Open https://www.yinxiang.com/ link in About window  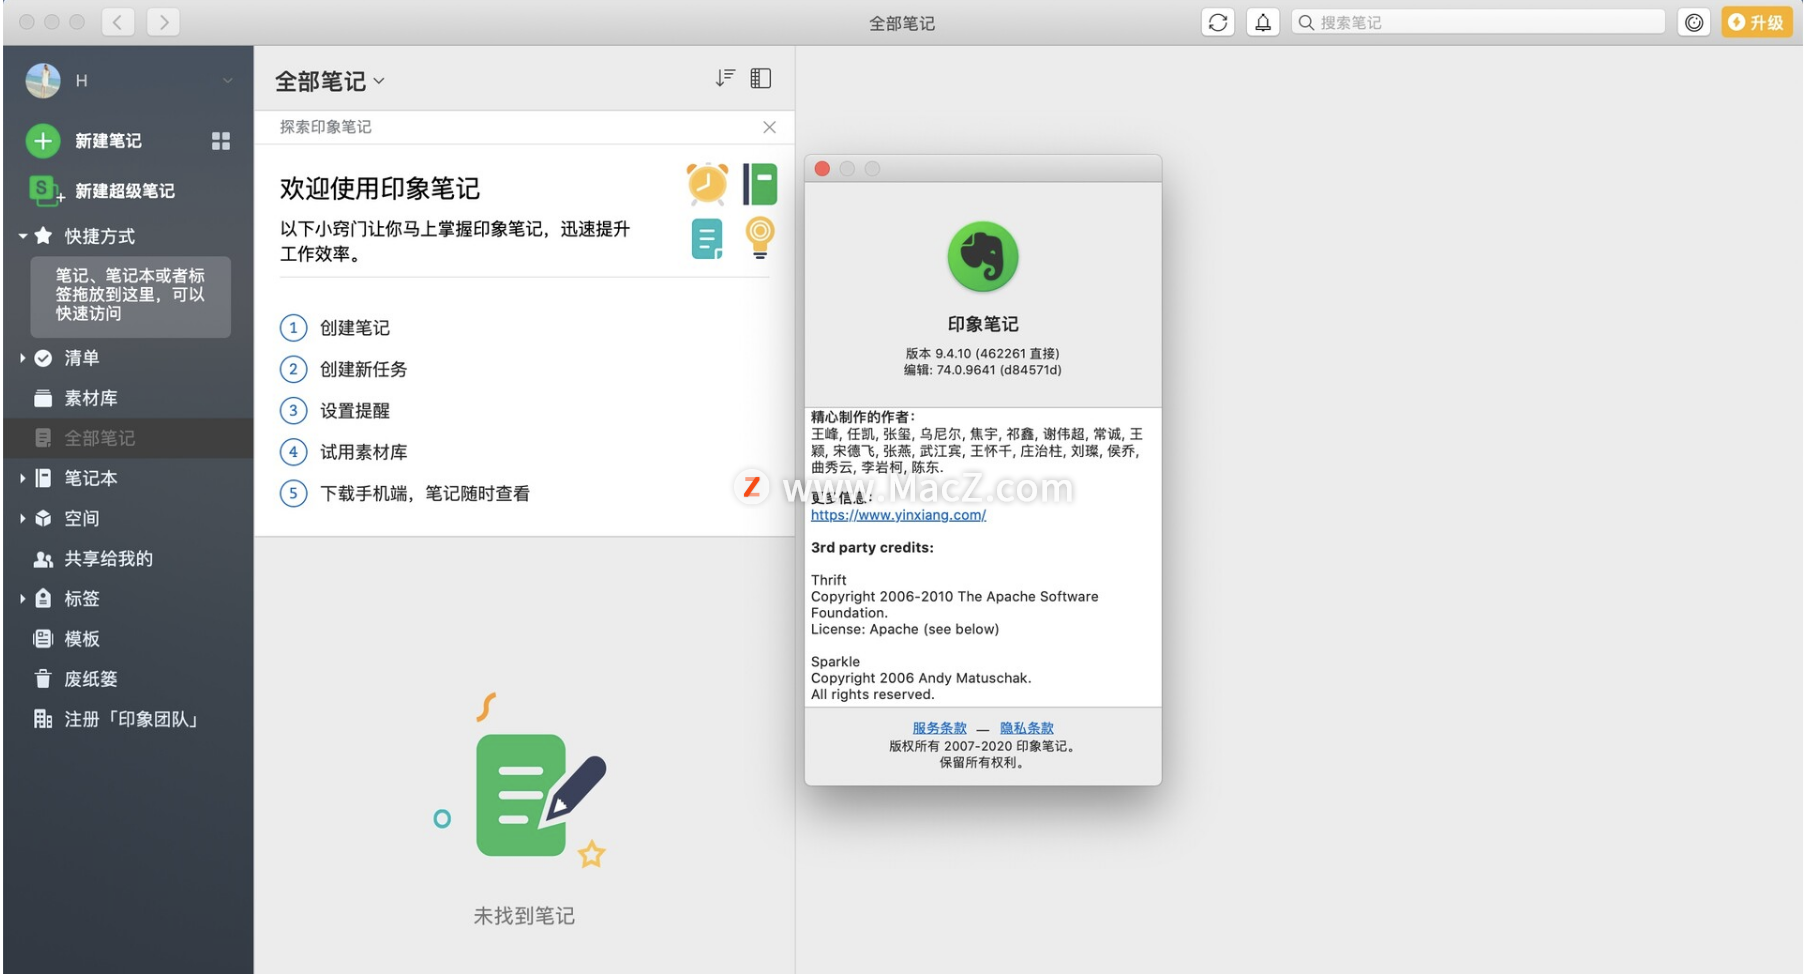point(898,515)
